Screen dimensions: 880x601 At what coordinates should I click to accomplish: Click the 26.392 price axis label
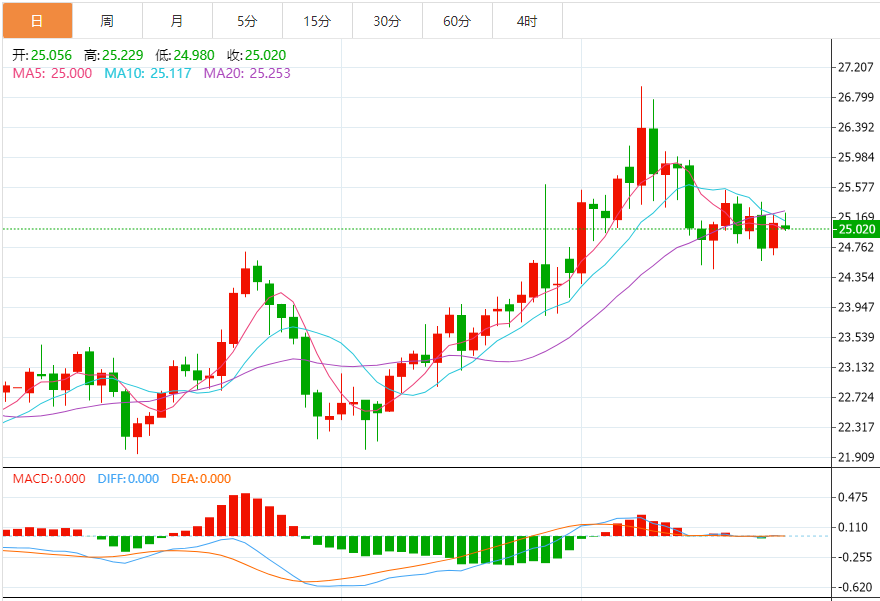pyautogui.click(x=856, y=127)
